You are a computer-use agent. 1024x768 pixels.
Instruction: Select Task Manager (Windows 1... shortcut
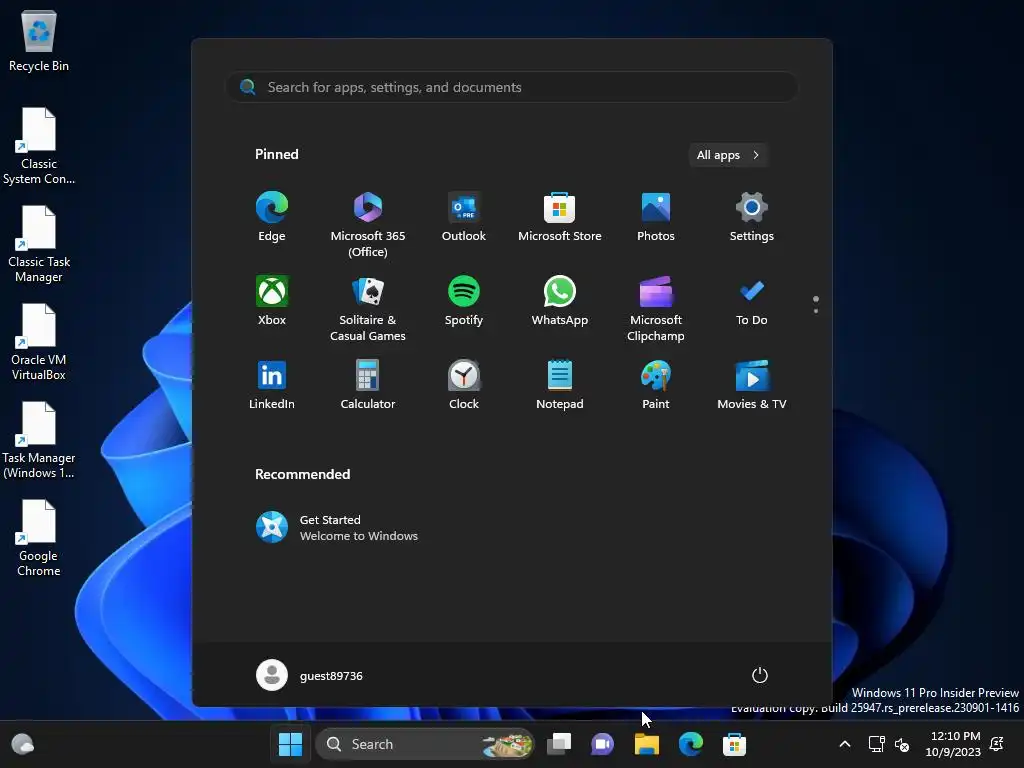[39, 440]
